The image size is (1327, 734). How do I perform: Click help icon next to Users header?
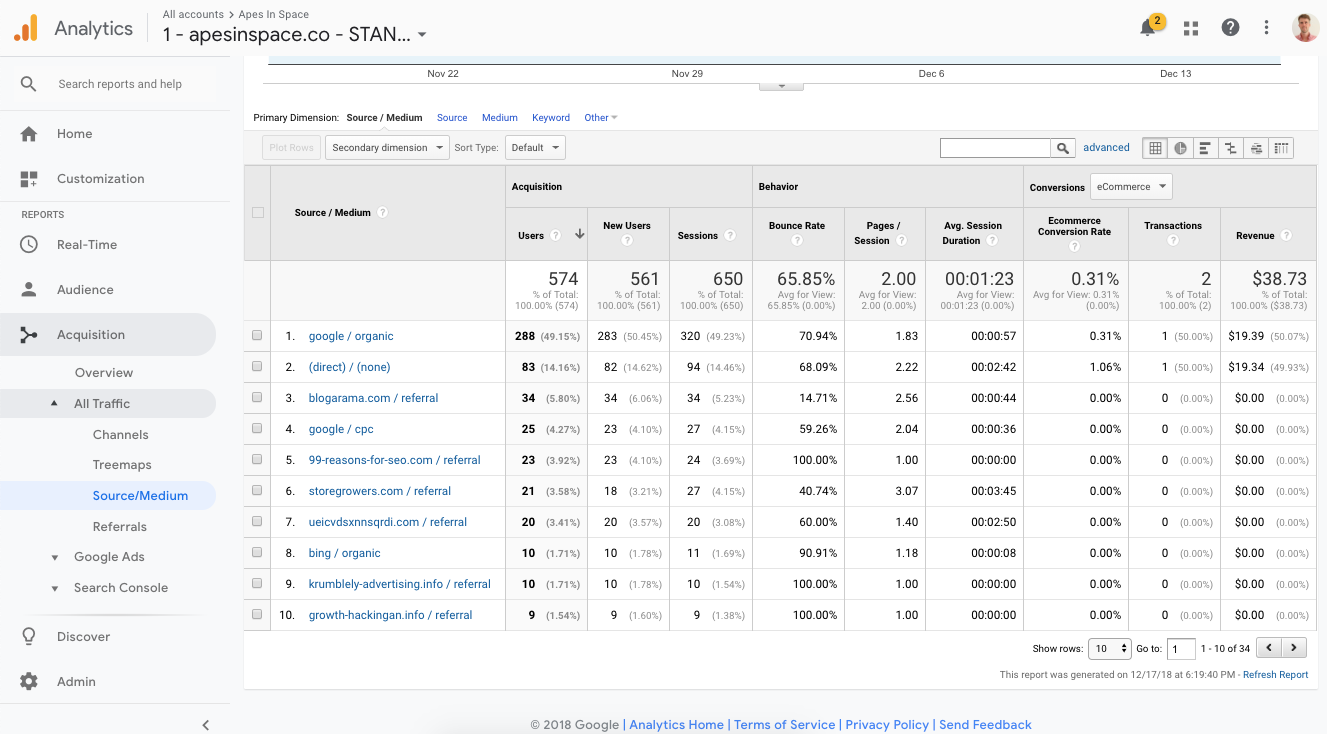tap(555, 236)
